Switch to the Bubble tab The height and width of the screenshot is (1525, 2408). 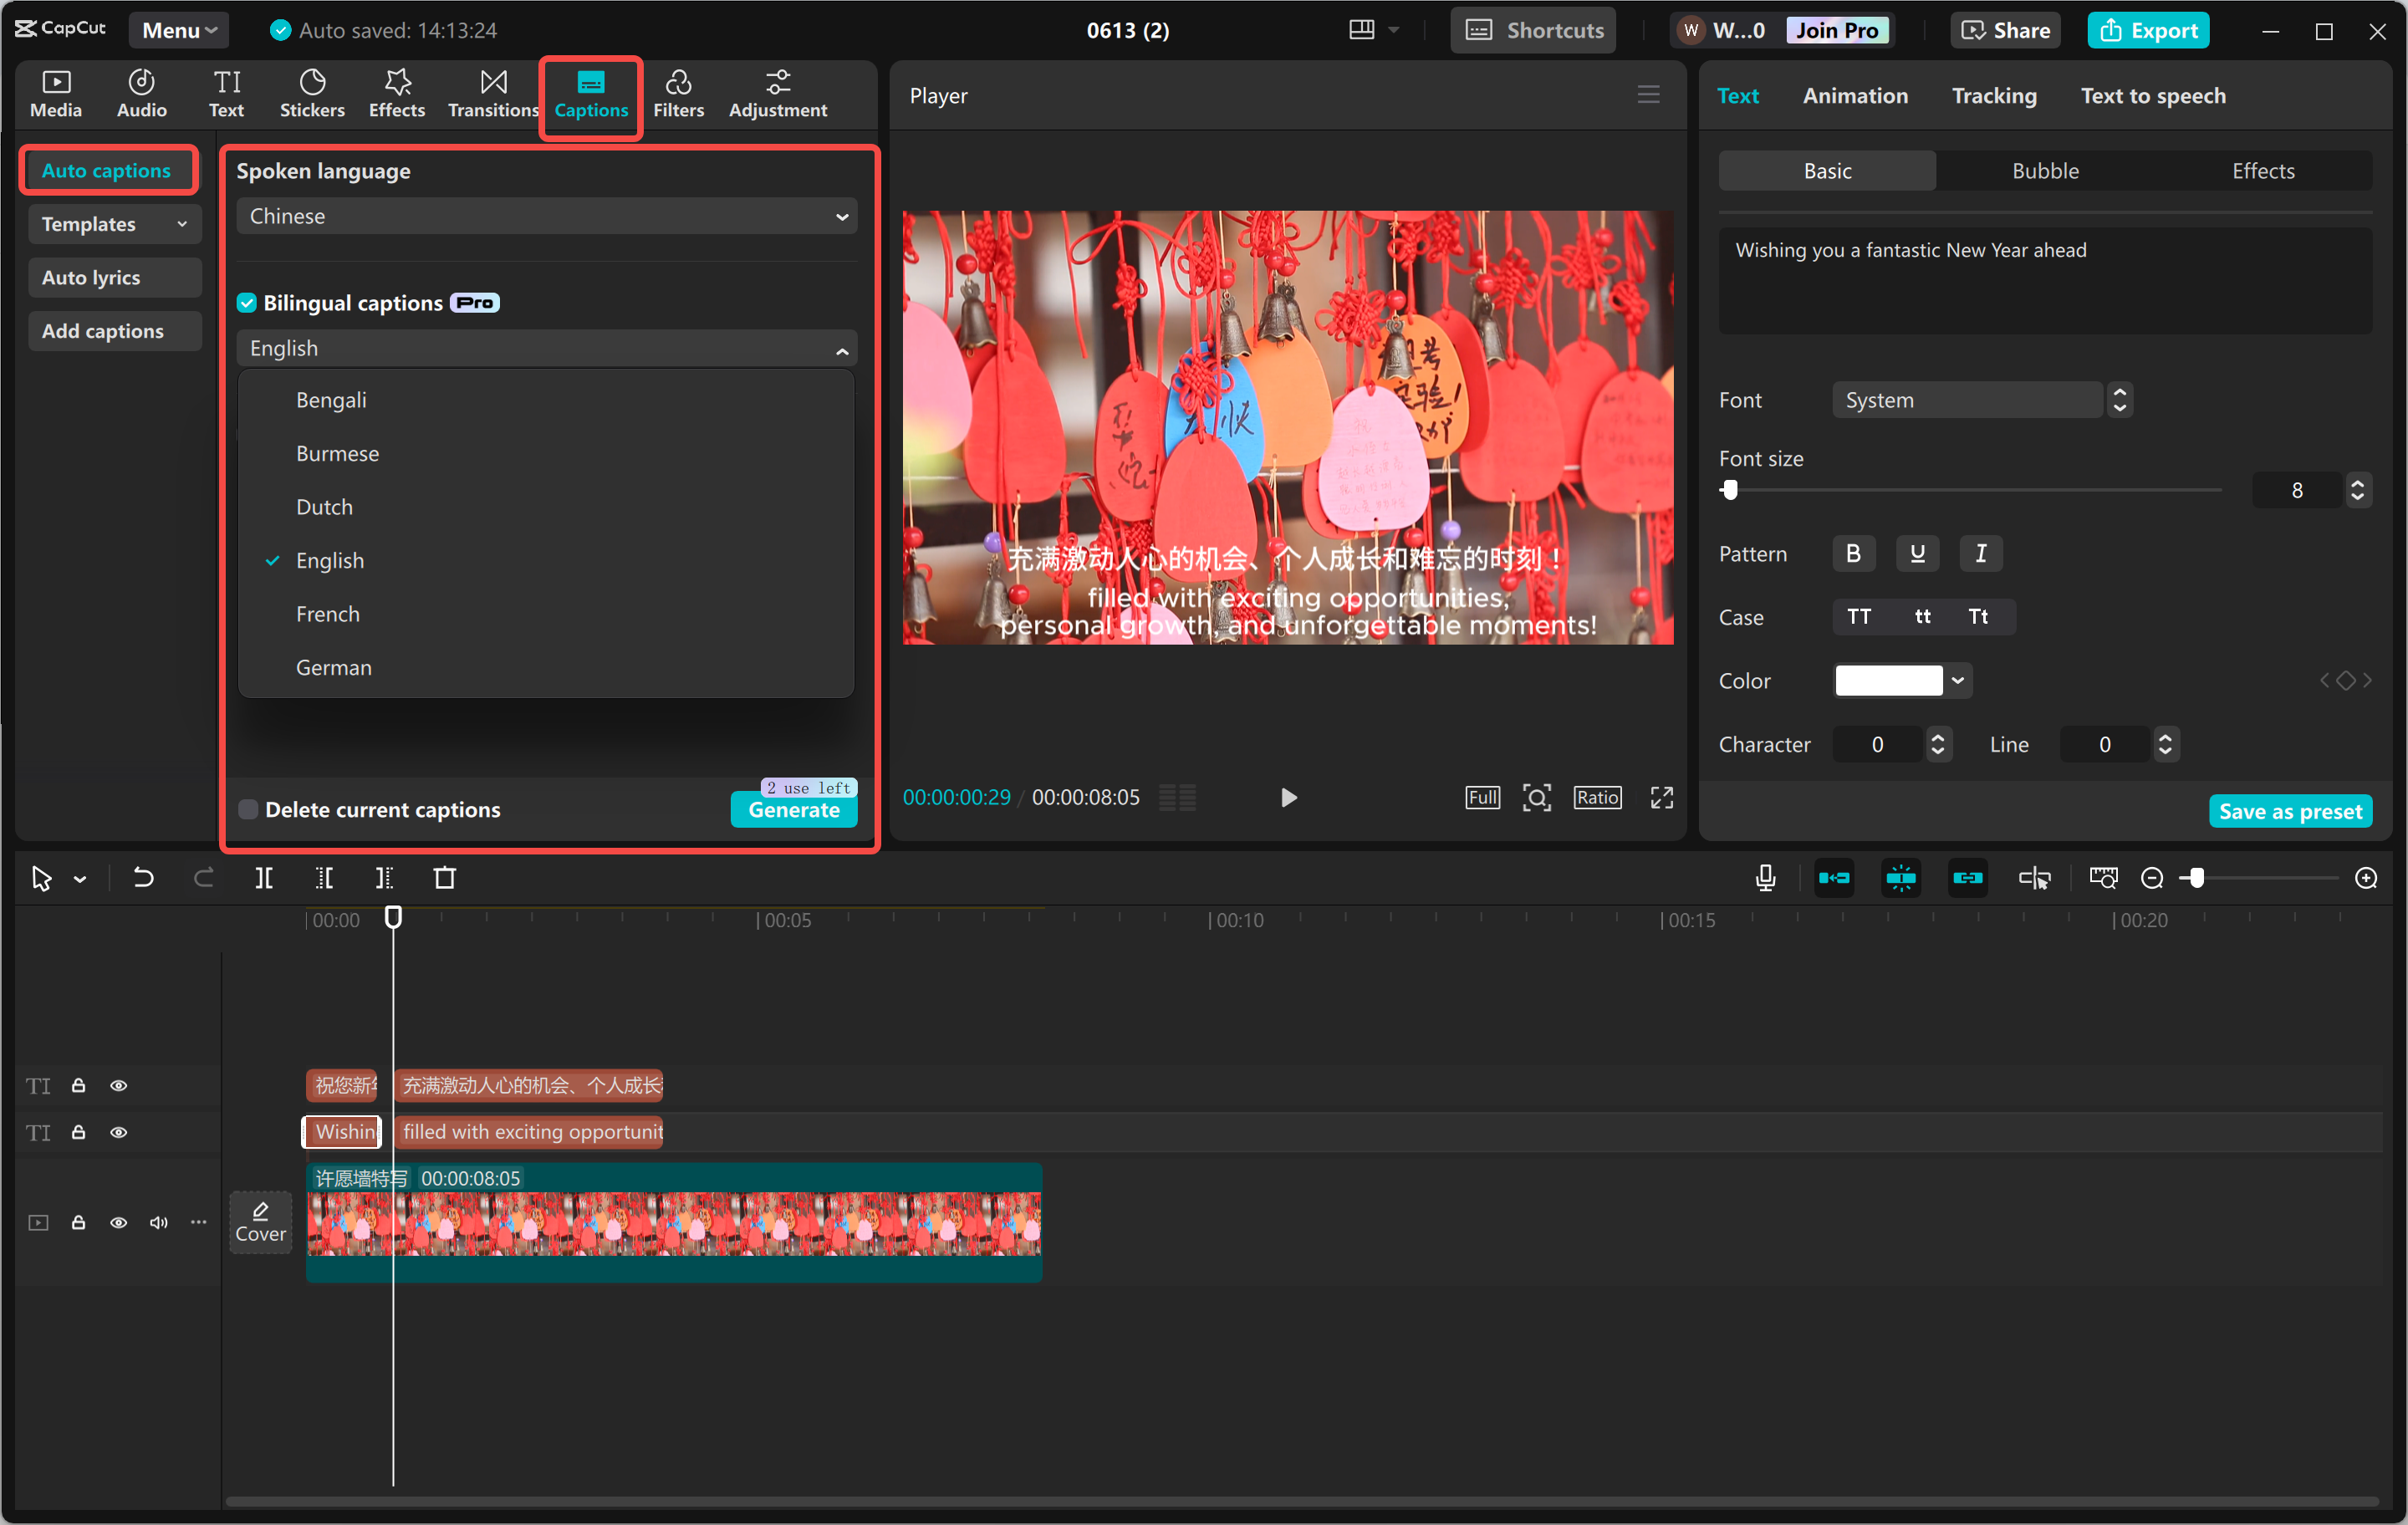(2044, 170)
